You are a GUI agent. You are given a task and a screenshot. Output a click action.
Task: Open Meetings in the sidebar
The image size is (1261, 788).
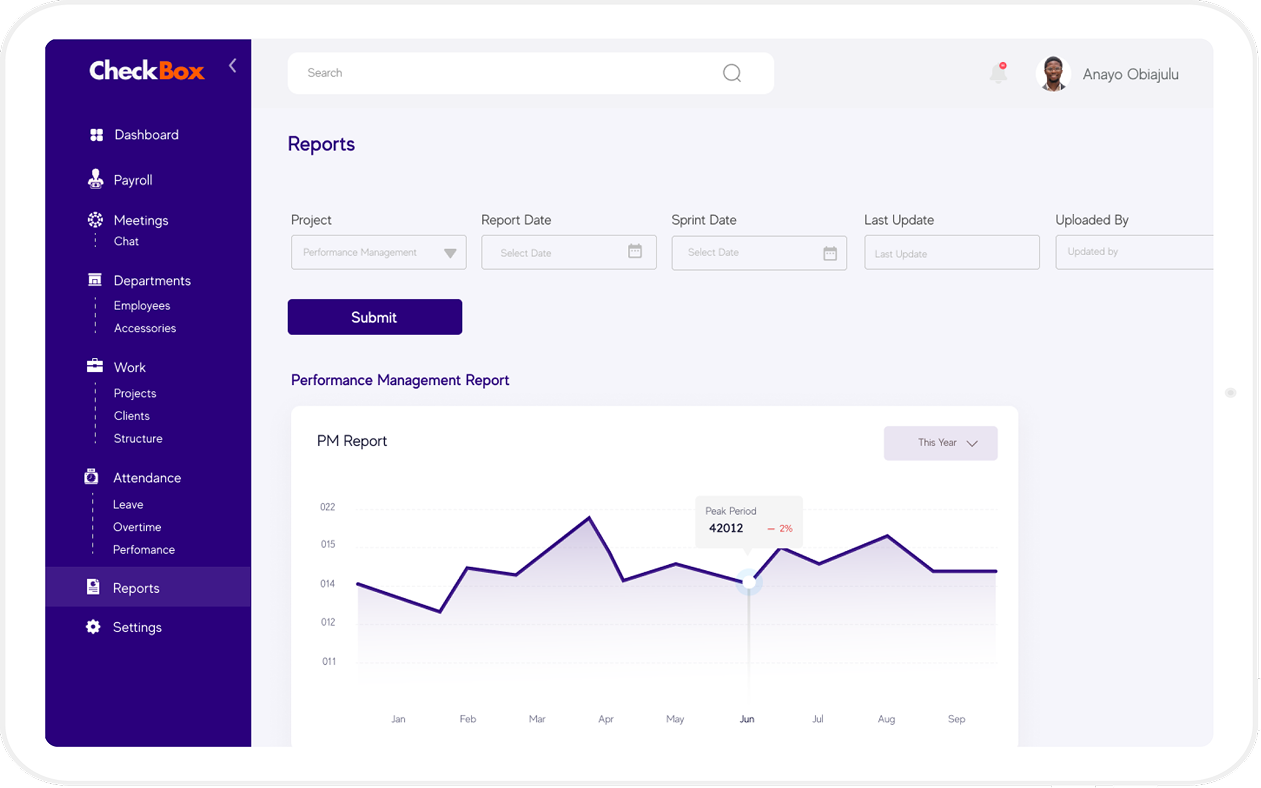click(x=140, y=220)
